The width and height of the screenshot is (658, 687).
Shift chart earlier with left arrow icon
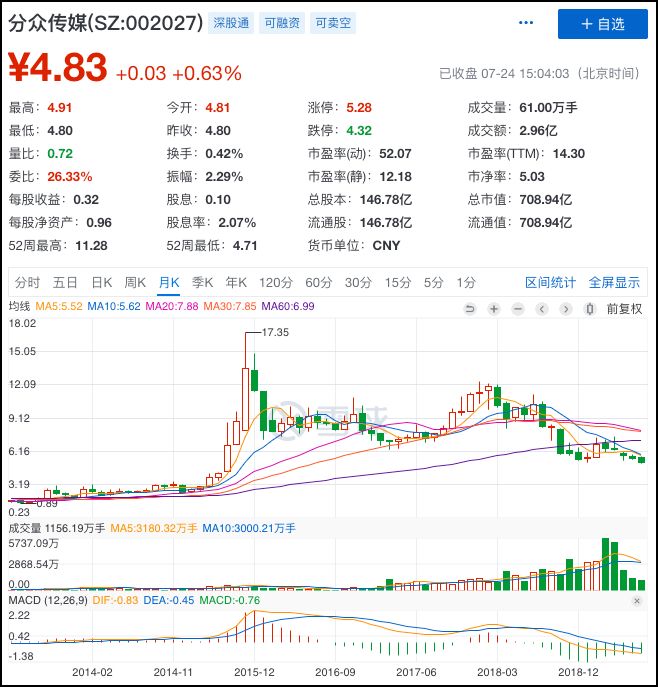coord(542,309)
